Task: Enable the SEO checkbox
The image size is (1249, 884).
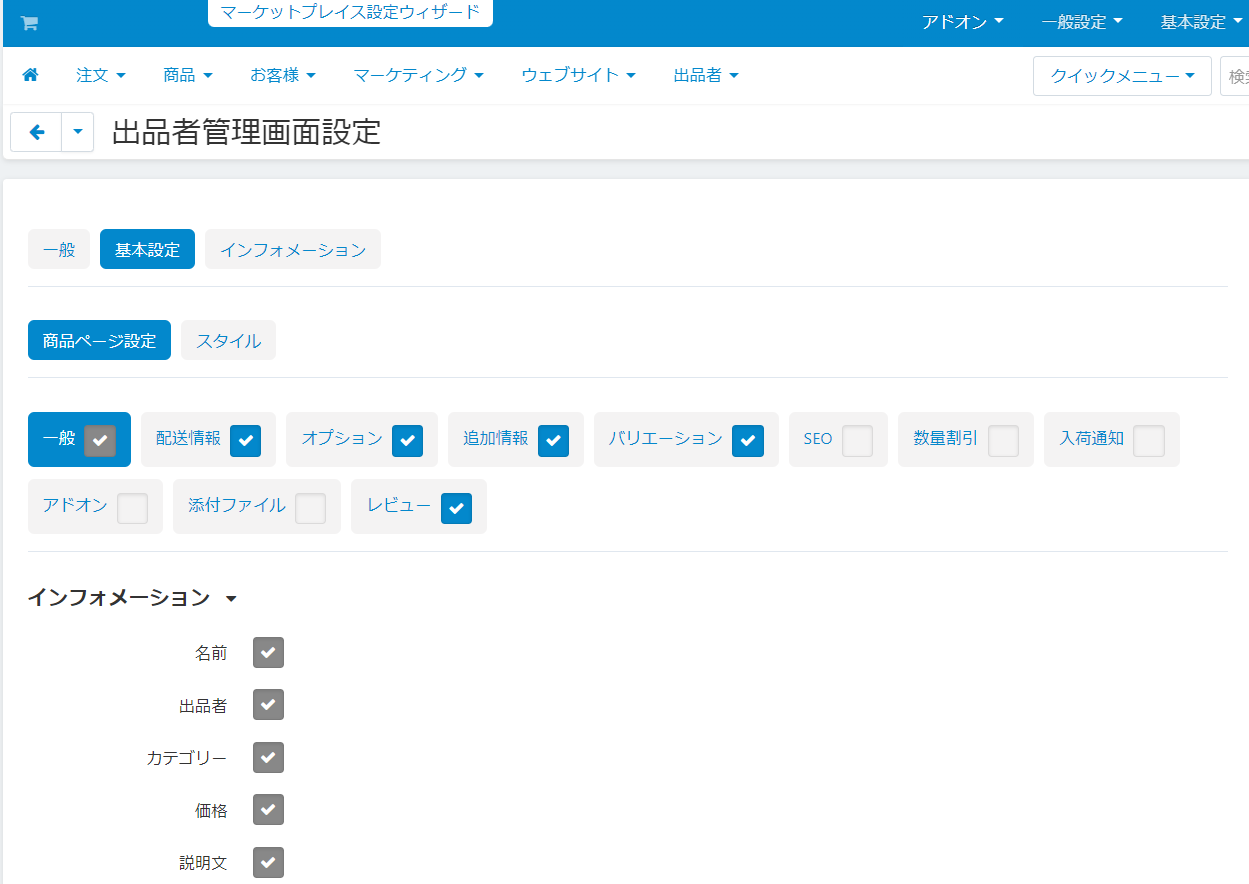Action: 857,441
